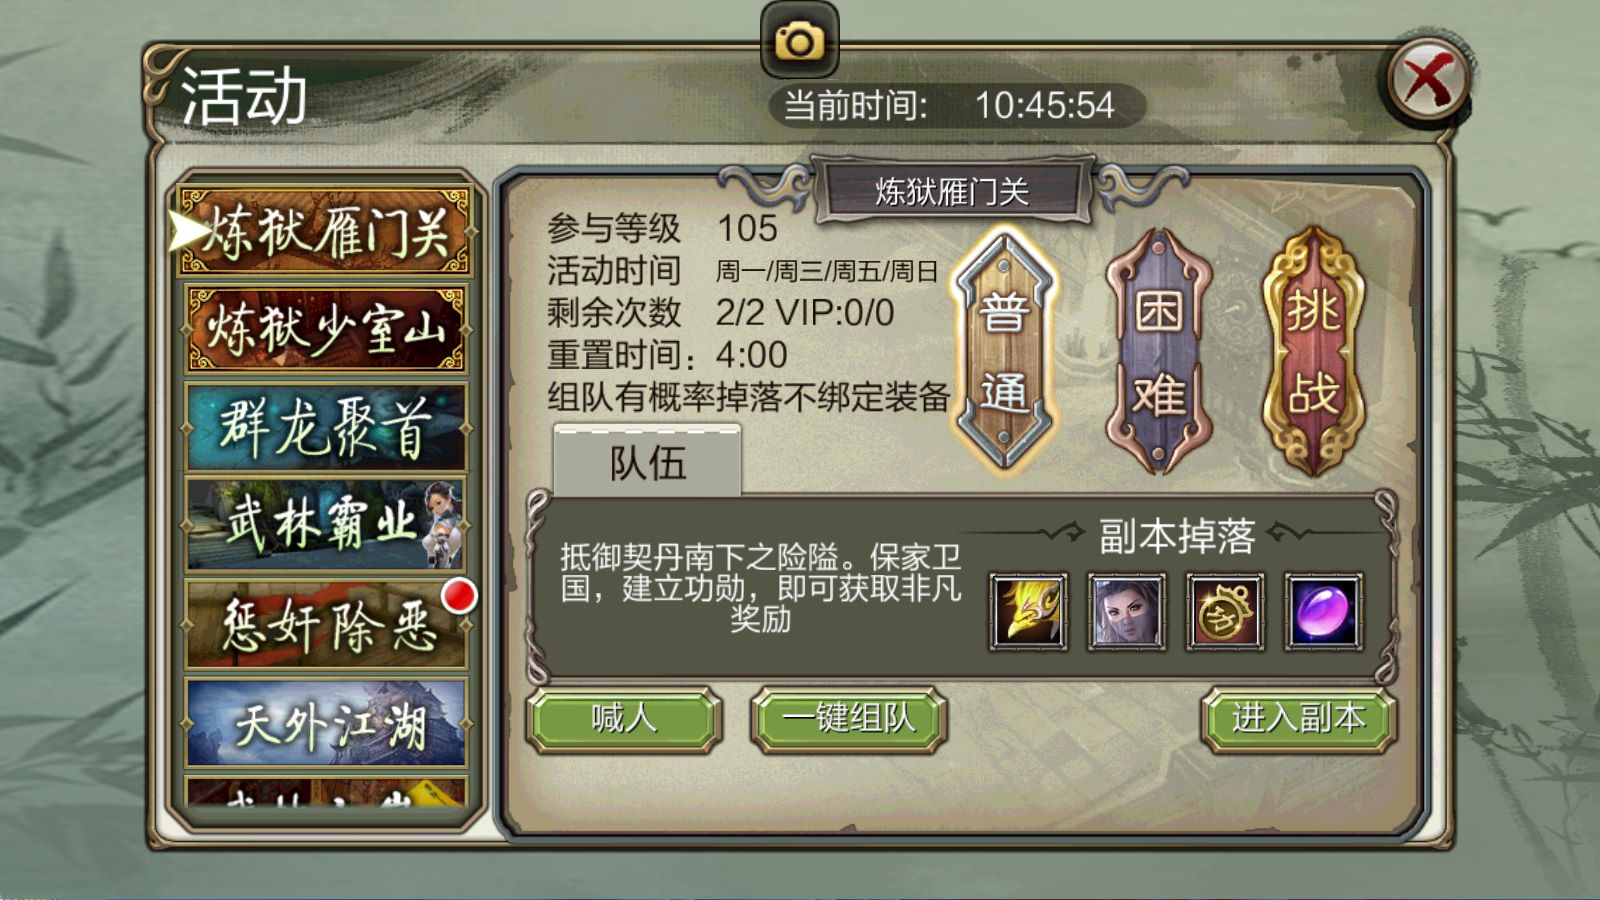1600x900 pixels.
Task: Inspect the gold coin pouch drop
Action: tap(1225, 612)
